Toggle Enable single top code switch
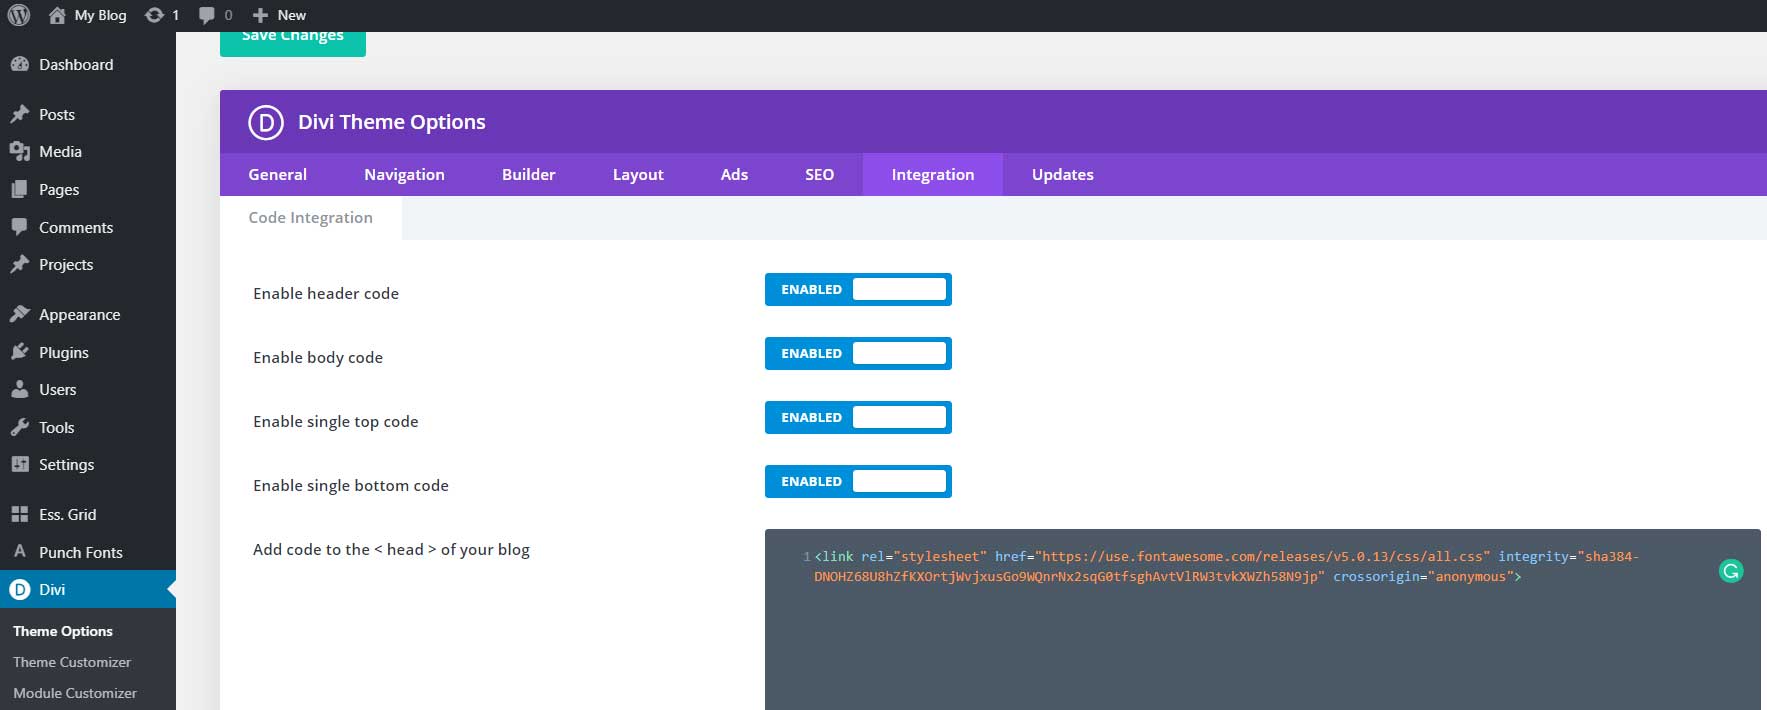Image resolution: width=1767 pixels, height=710 pixels. tap(858, 417)
